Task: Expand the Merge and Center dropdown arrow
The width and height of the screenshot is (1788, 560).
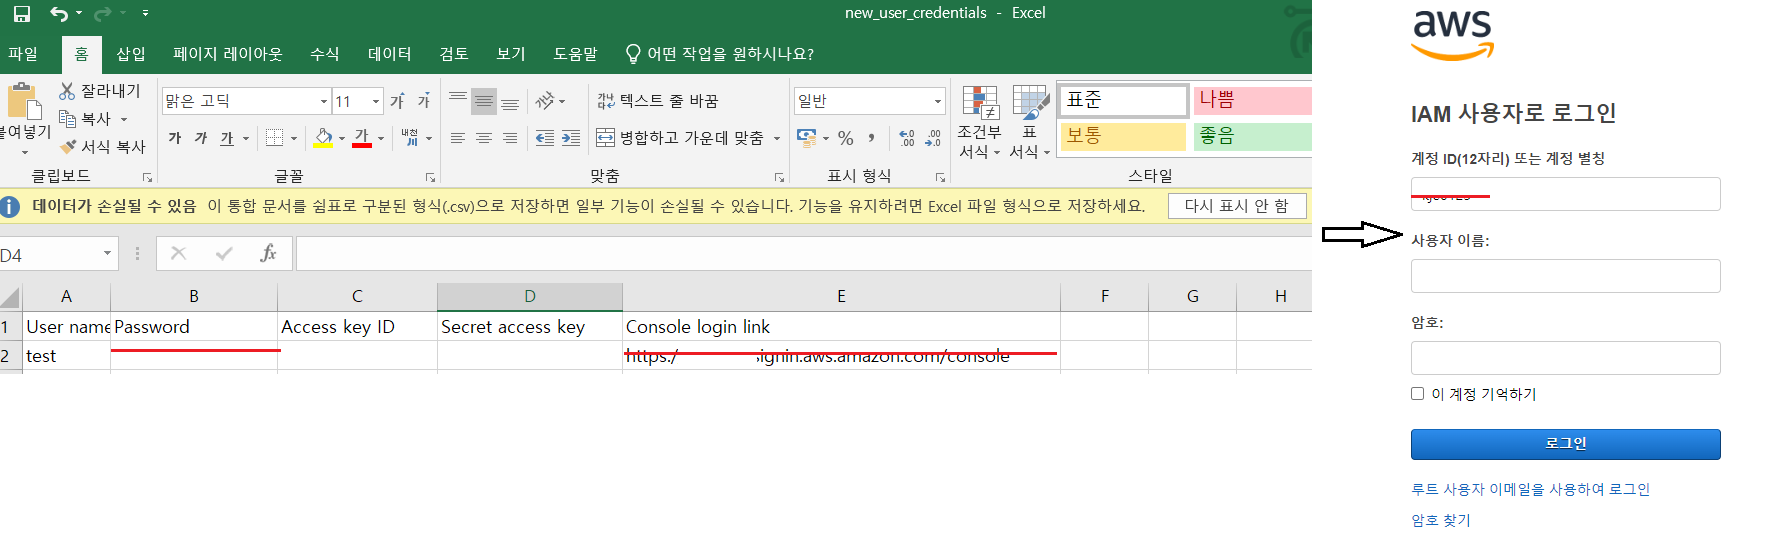Action: pos(777,138)
